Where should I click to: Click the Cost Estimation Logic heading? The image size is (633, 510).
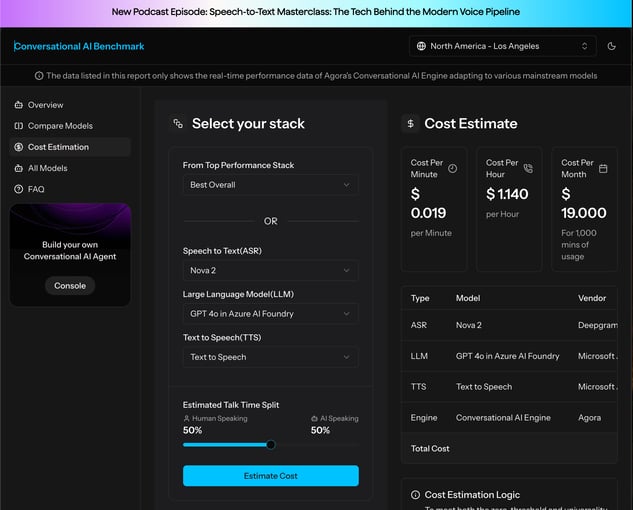pos(472,495)
